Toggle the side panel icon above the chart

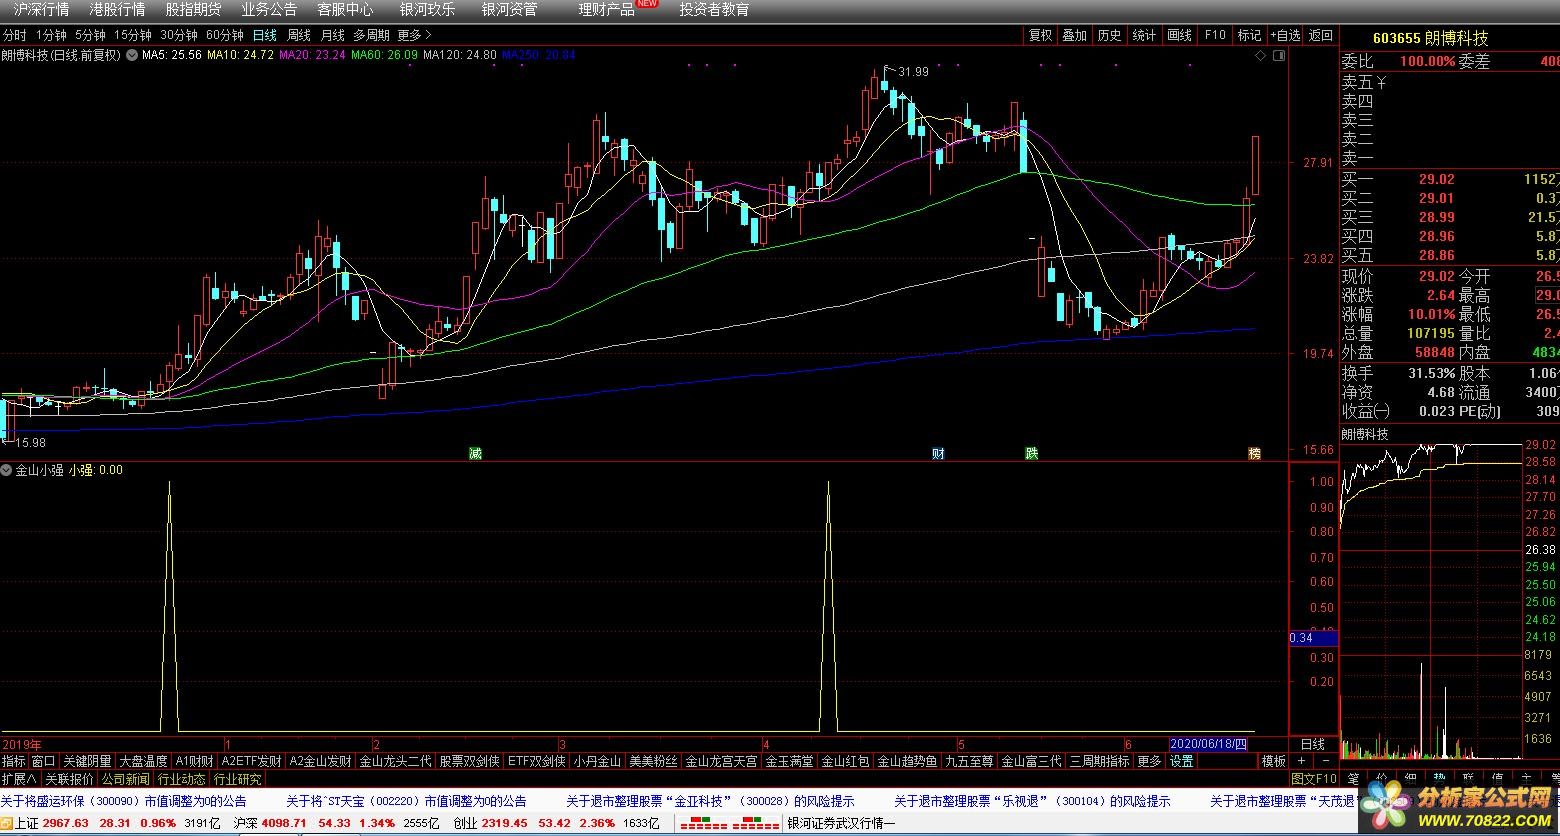[1279, 56]
